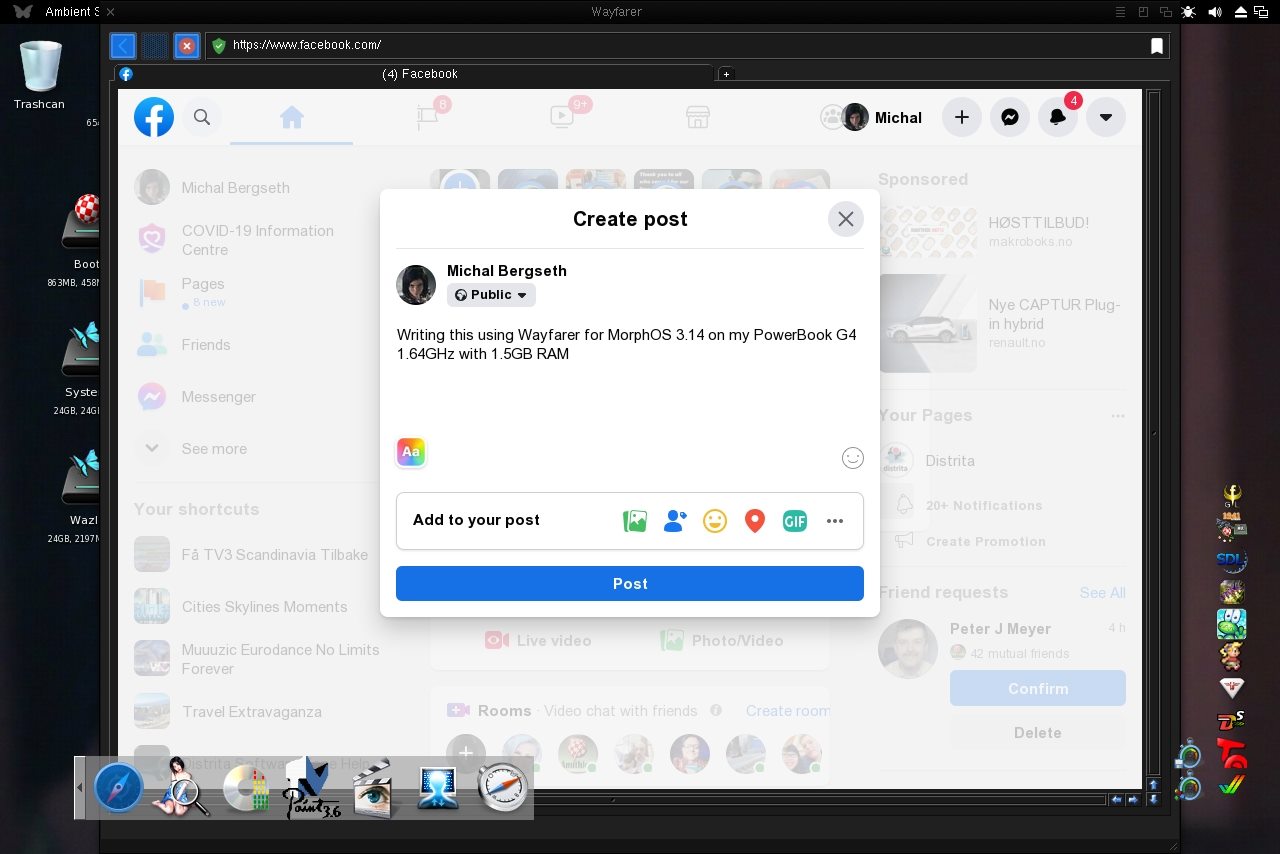This screenshot has height=854, width=1280.
Task: Click the Wayfarer back navigation button
Action: tap(122, 45)
